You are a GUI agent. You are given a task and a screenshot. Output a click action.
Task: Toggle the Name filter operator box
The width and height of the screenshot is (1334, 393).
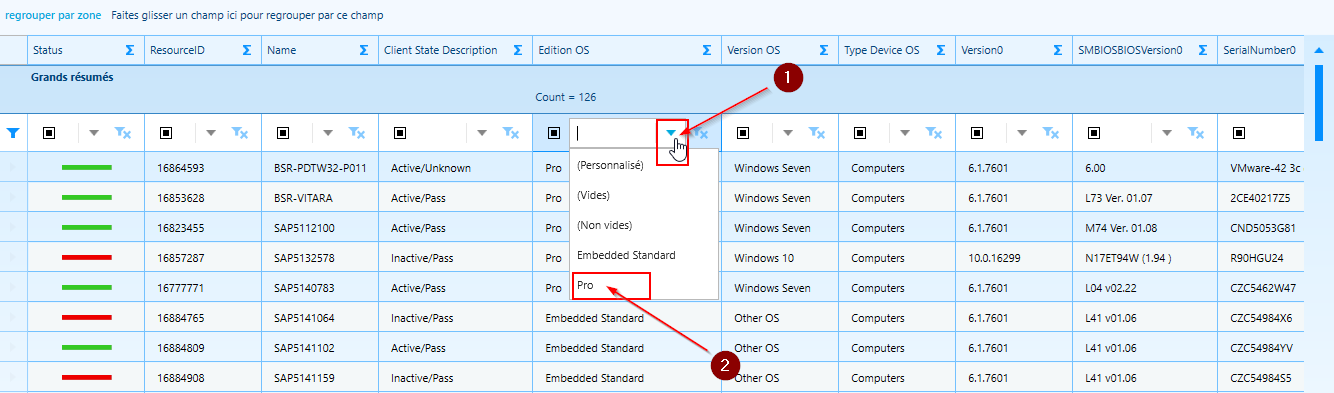(282, 132)
